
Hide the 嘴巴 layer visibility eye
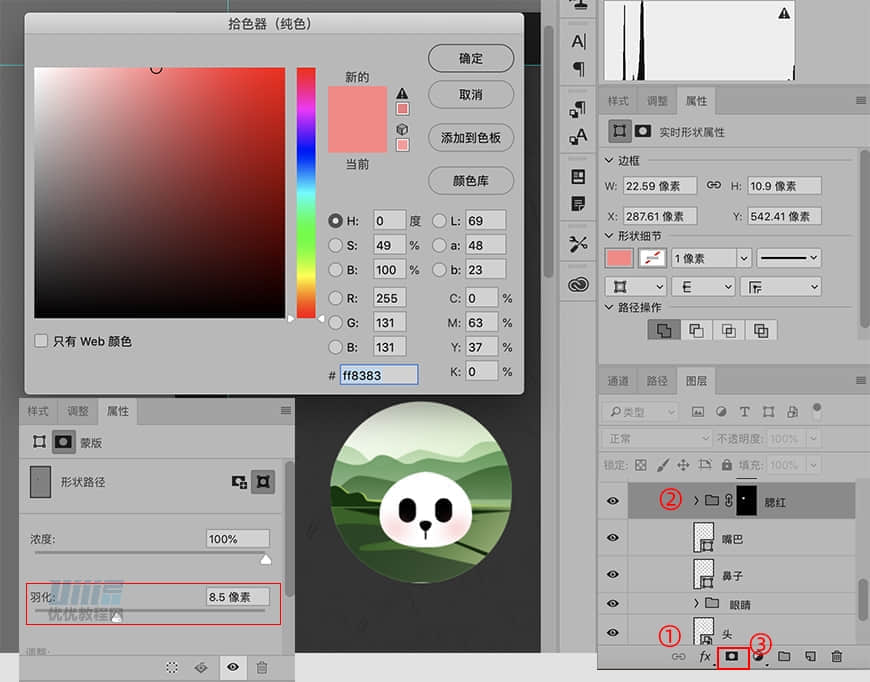(613, 538)
